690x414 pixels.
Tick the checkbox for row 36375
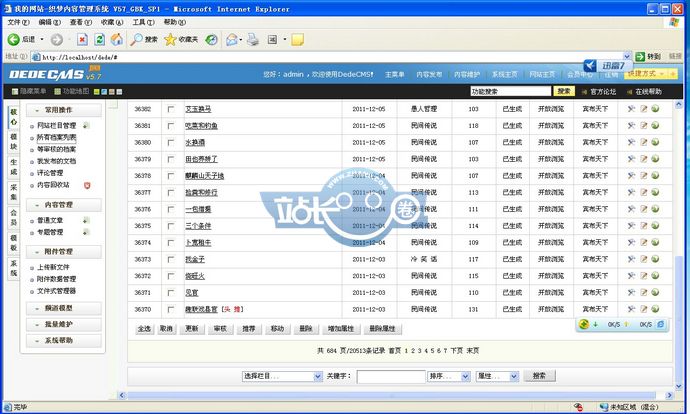click(171, 226)
